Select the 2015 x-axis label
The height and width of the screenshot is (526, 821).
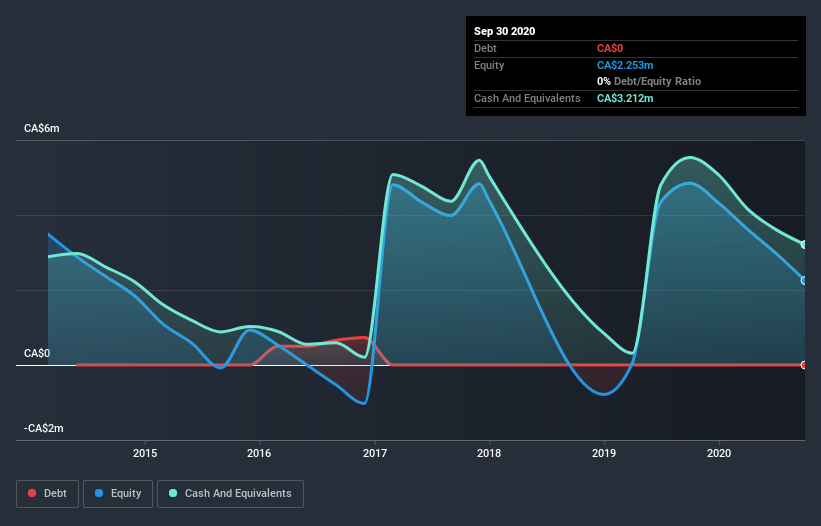click(x=145, y=453)
